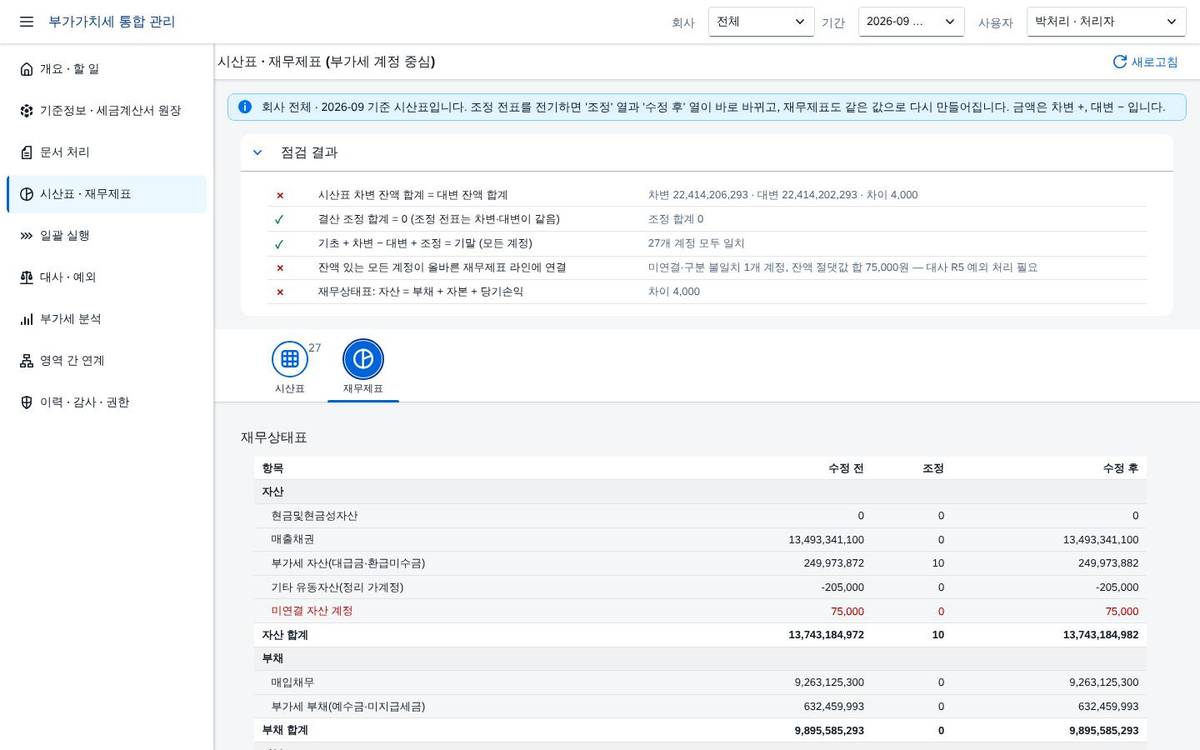Click the document icon beside 문서 처리
Image resolution: width=1200 pixels, height=750 pixels.
pyautogui.click(x=26, y=153)
